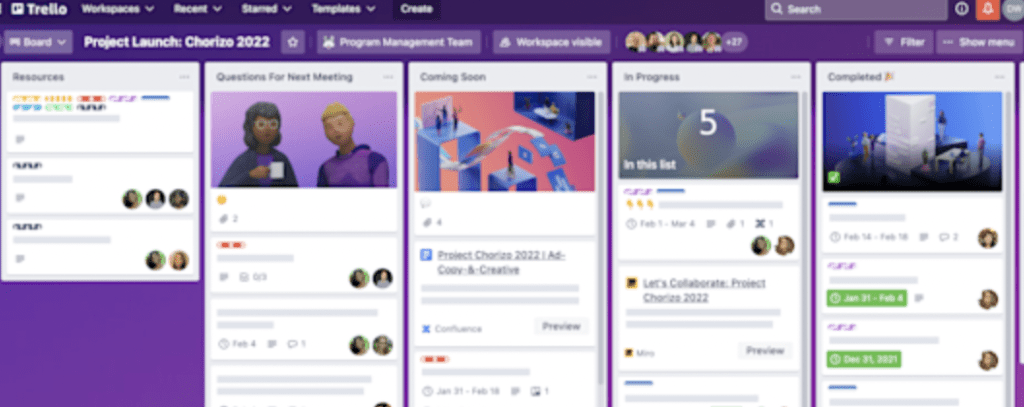Click the Feb 4 due date badge
Screen dimensions: 1024x407
tap(238, 344)
